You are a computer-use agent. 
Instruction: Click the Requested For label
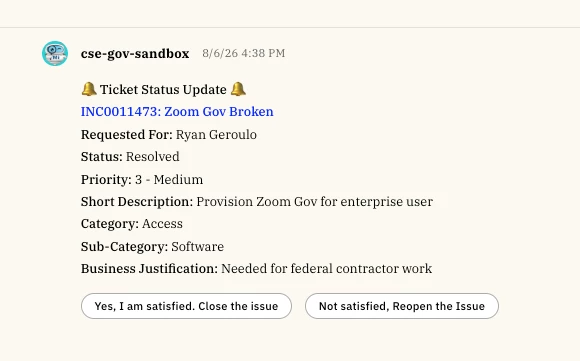click(x=127, y=135)
